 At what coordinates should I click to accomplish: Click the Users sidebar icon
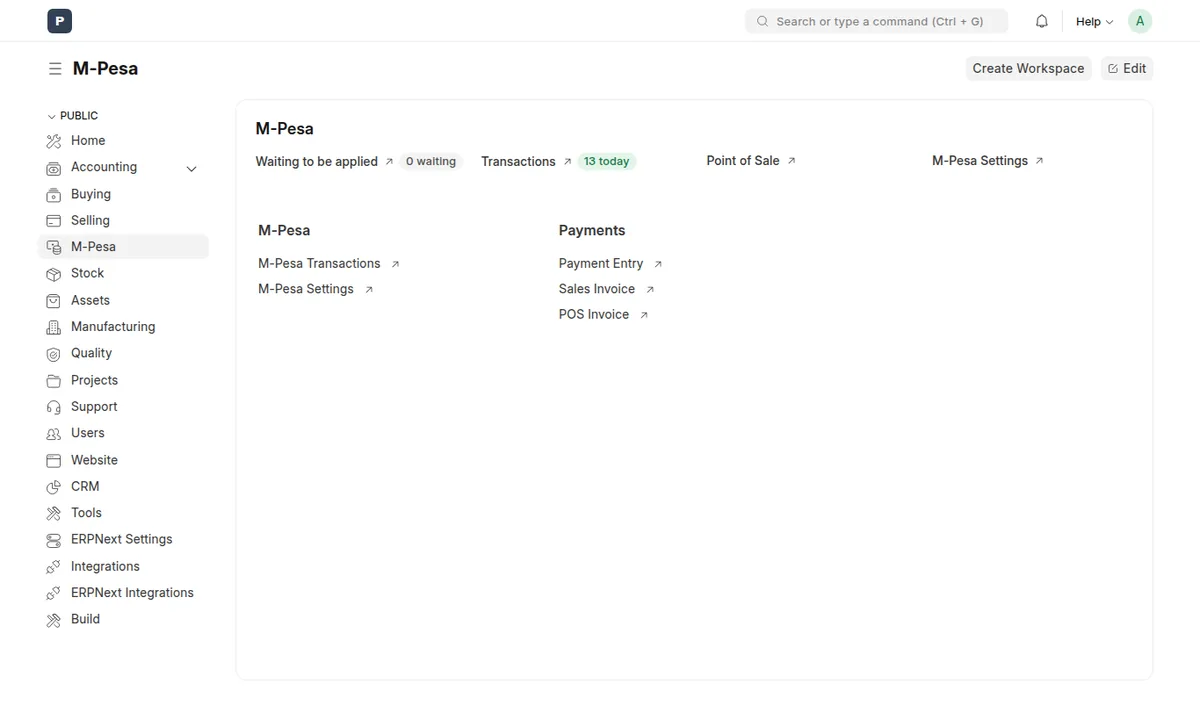[x=54, y=433]
